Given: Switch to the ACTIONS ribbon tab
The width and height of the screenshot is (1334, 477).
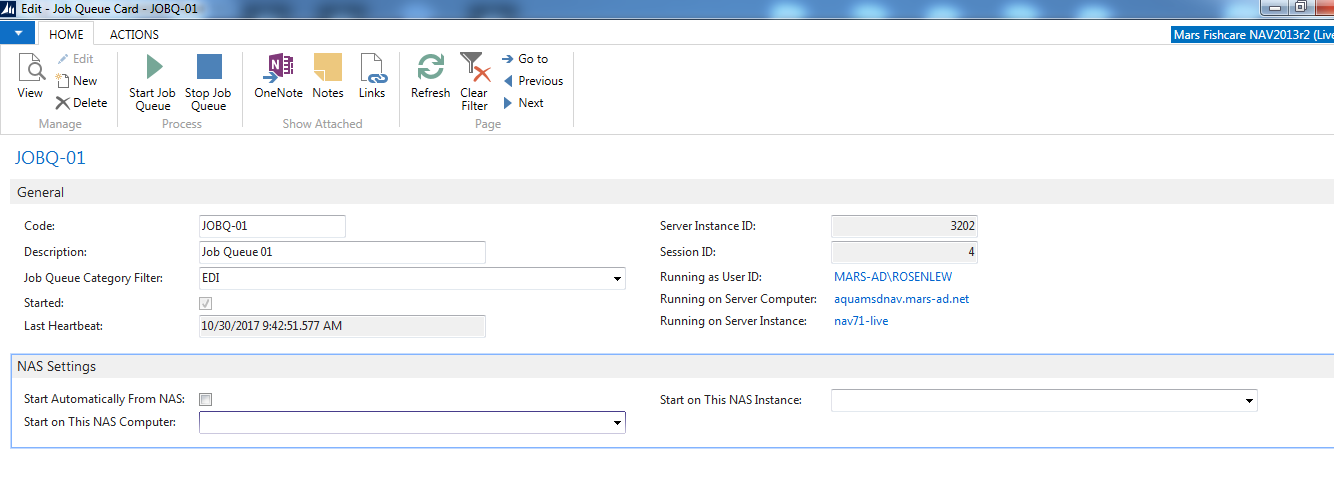Looking at the screenshot, I should pos(134,34).
